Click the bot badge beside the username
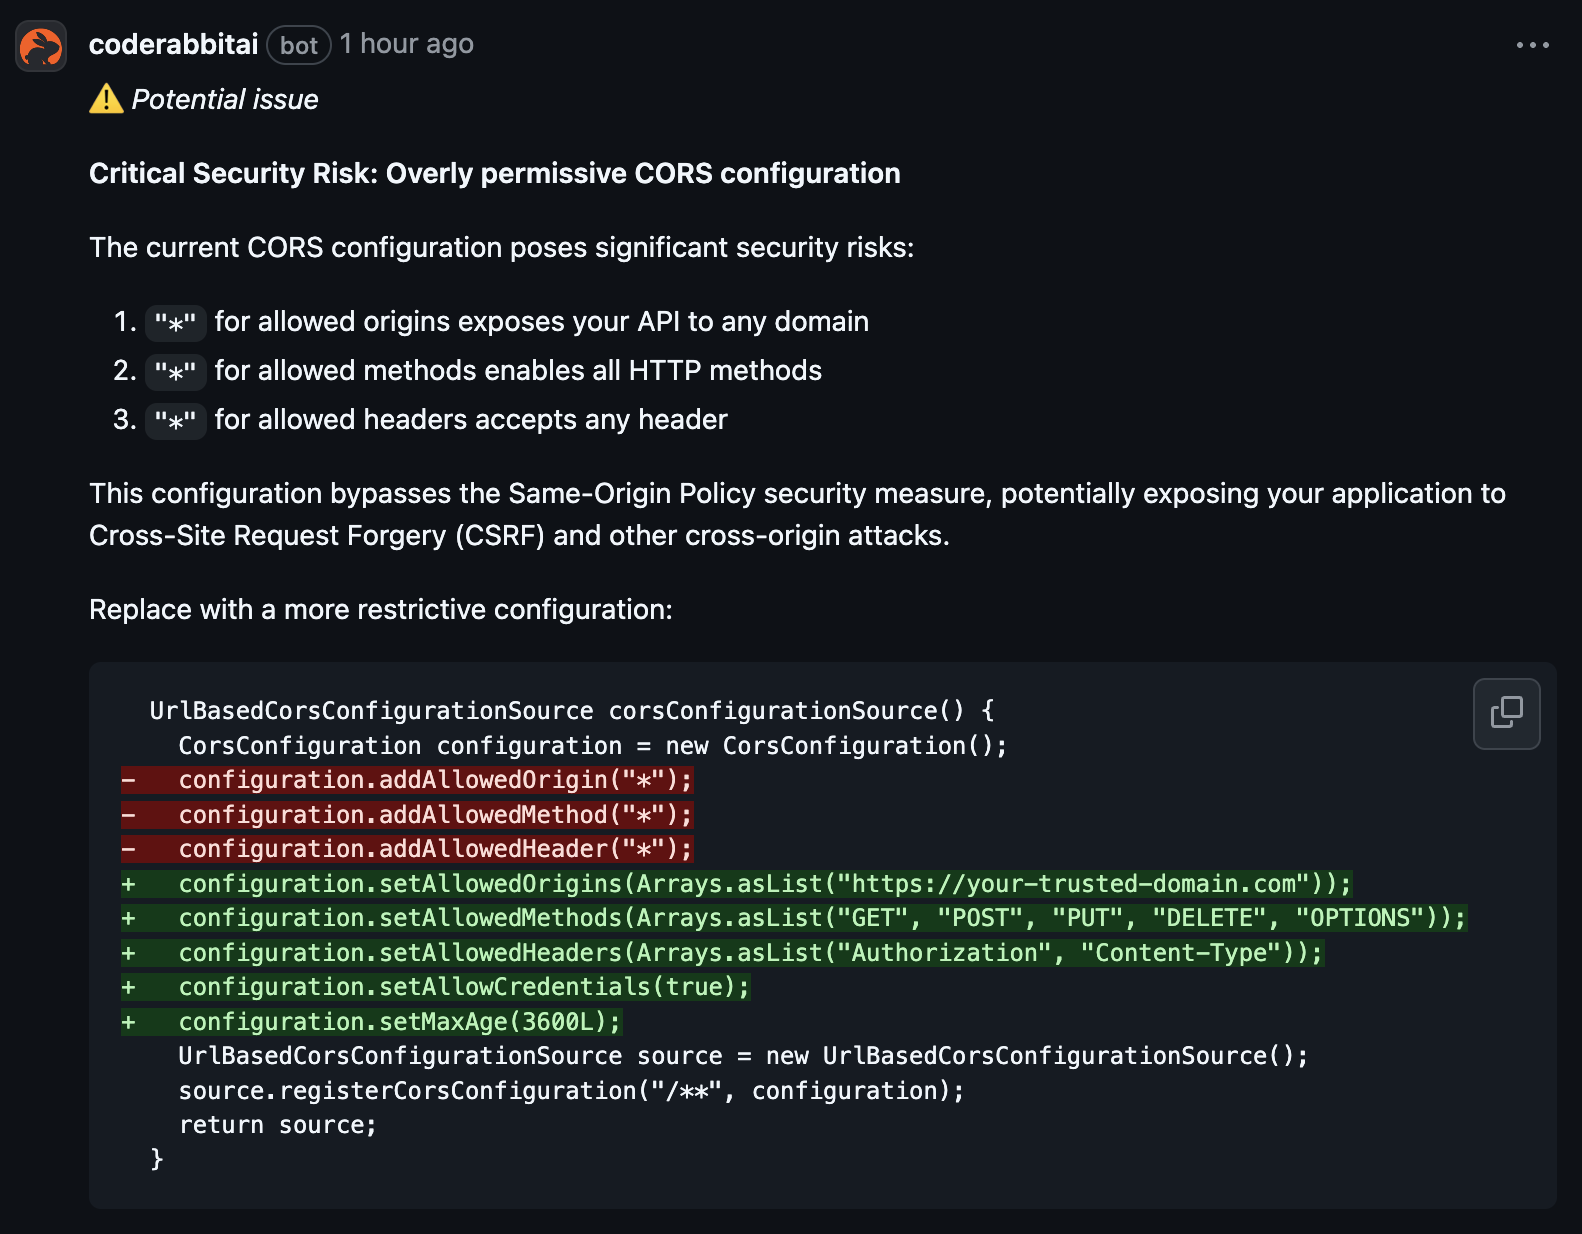Screen dimensions: 1582x1234 coord(298,45)
